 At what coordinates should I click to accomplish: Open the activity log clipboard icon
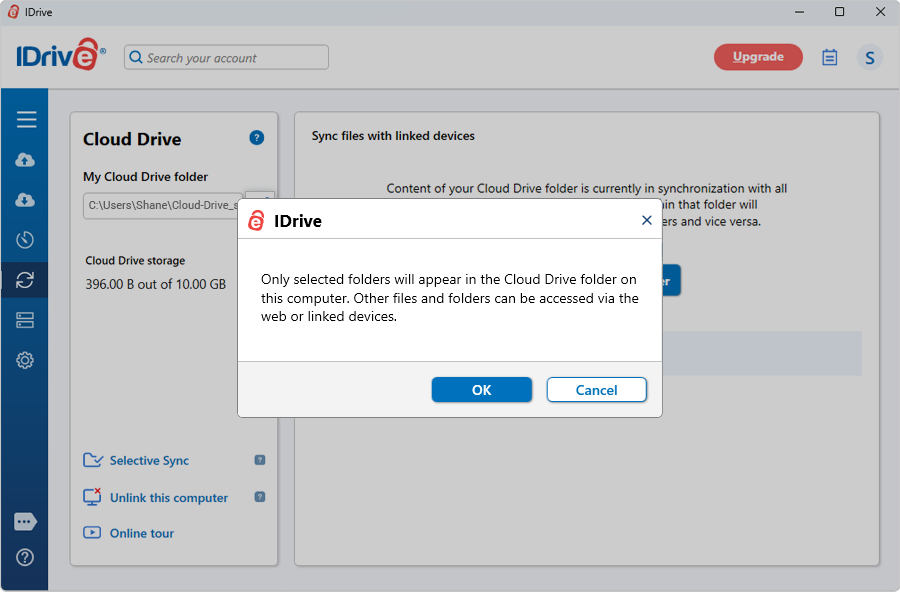click(x=829, y=57)
